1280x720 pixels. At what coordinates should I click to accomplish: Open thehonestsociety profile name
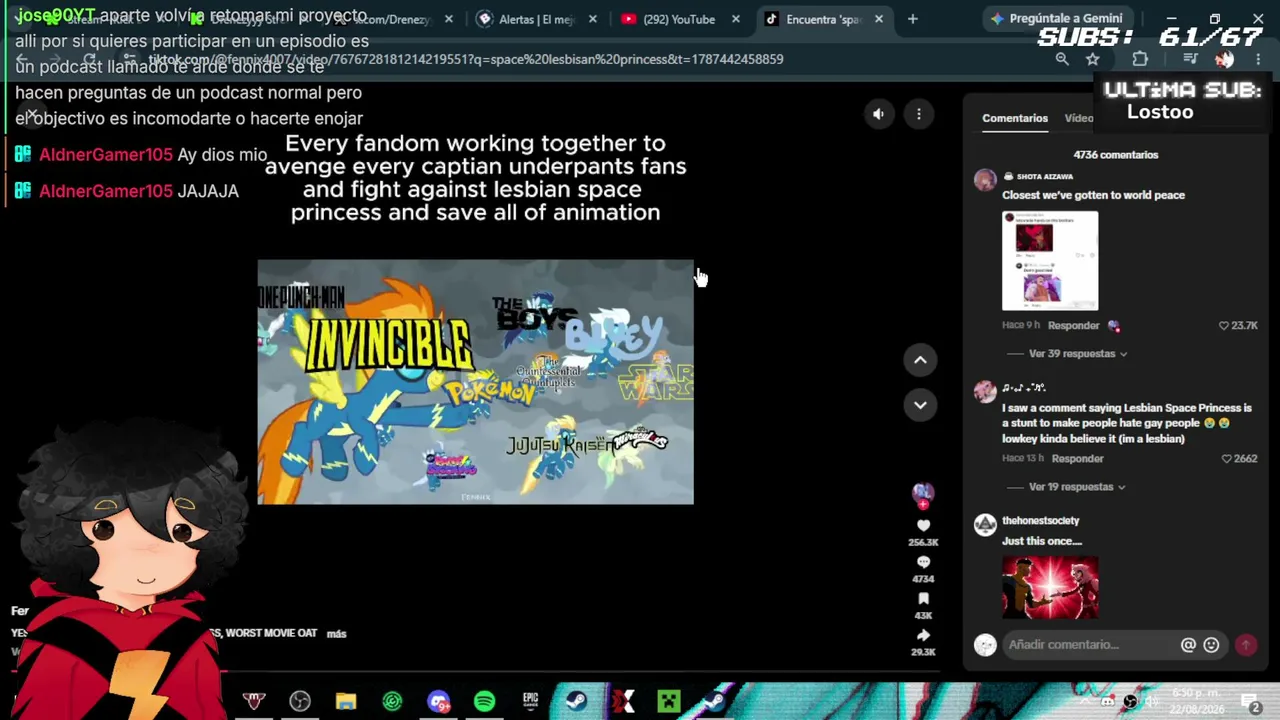[x=1040, y=520]
